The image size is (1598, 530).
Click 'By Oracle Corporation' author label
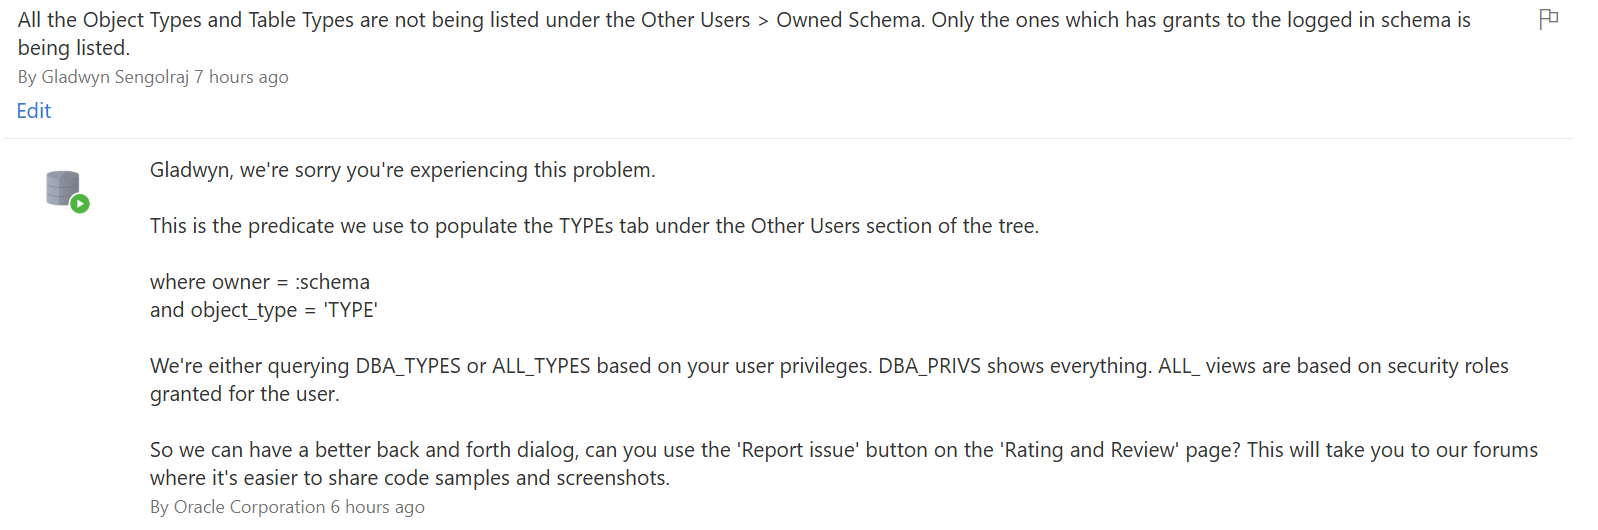[x=238, y=507]
